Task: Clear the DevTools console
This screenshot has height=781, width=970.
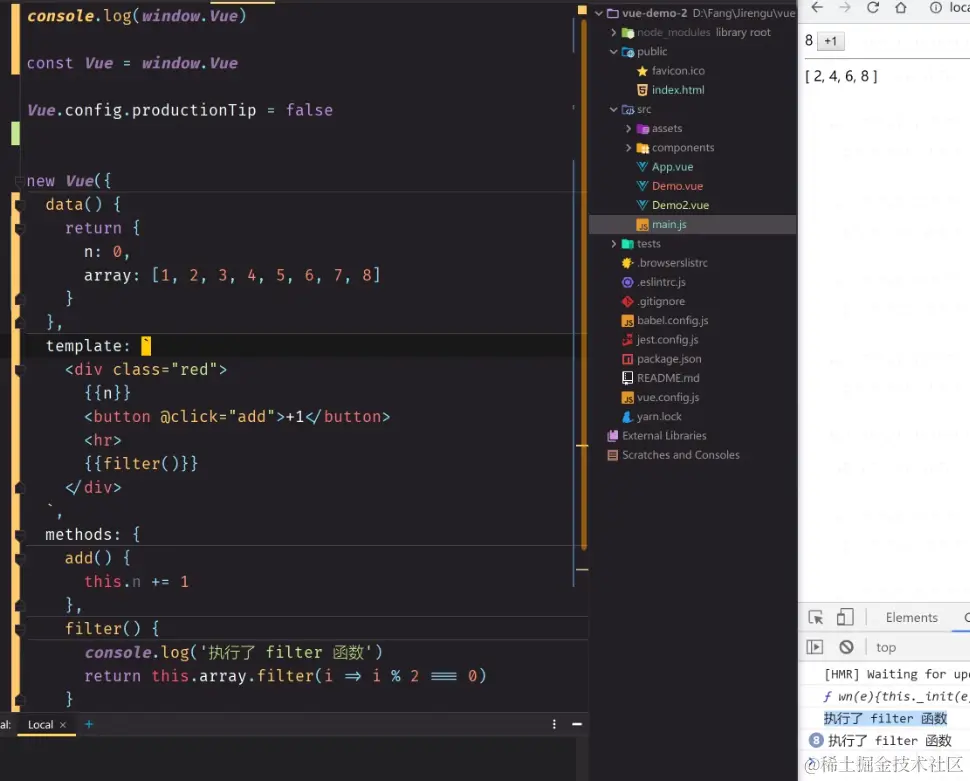Action: [846, 647]
